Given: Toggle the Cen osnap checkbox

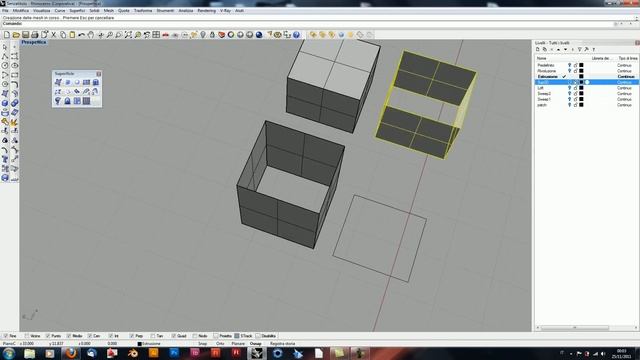Looking at the screenshot, I should point(90,336).
